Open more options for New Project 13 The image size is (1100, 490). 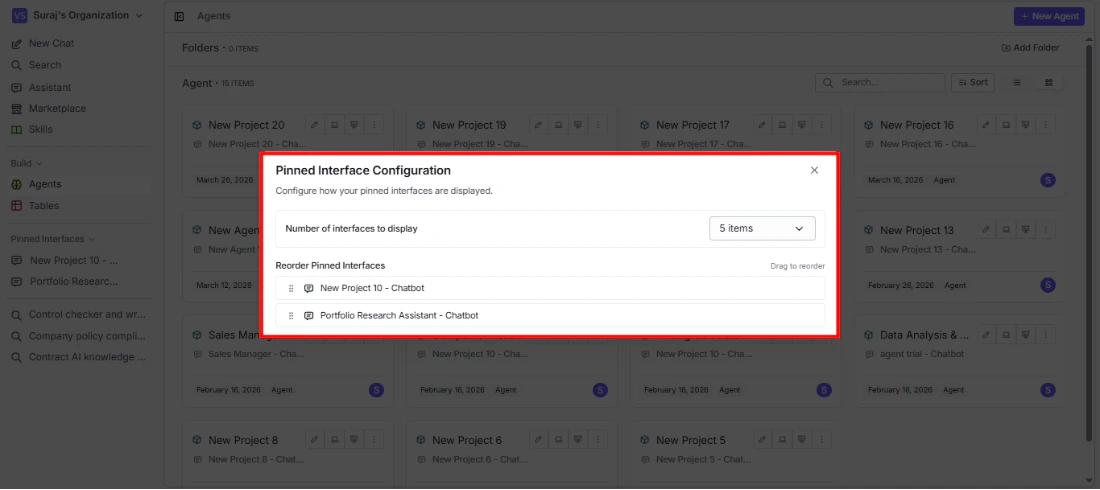pyautogui.click(x=1045, y=230)
